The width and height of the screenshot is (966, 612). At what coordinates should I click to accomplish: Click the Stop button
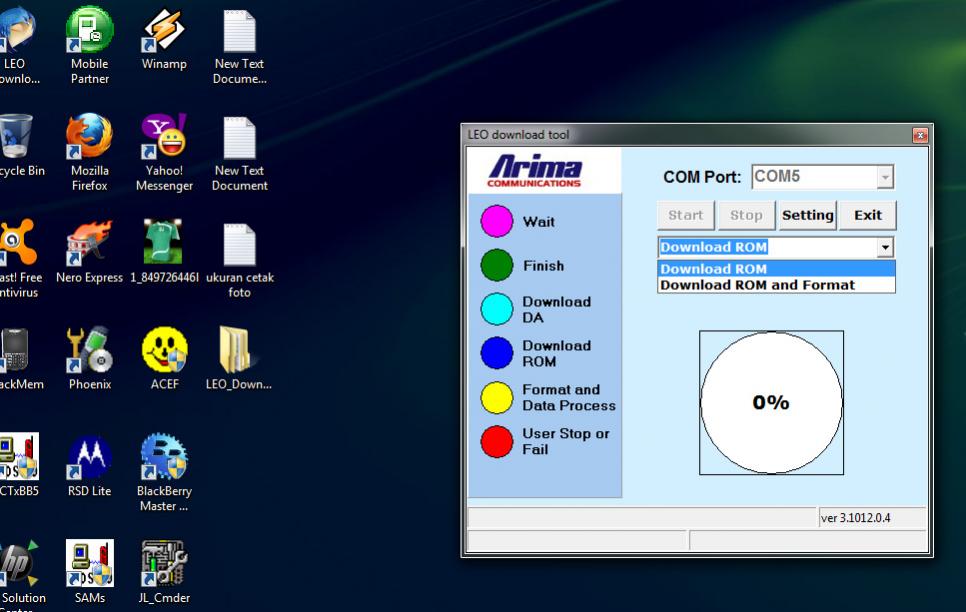click(x=746, y=215)
